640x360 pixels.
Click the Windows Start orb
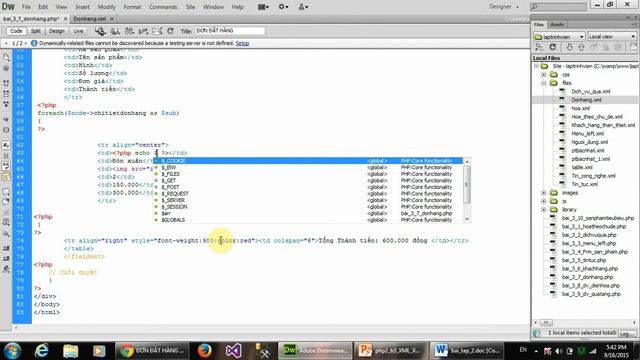pos(12,350)
